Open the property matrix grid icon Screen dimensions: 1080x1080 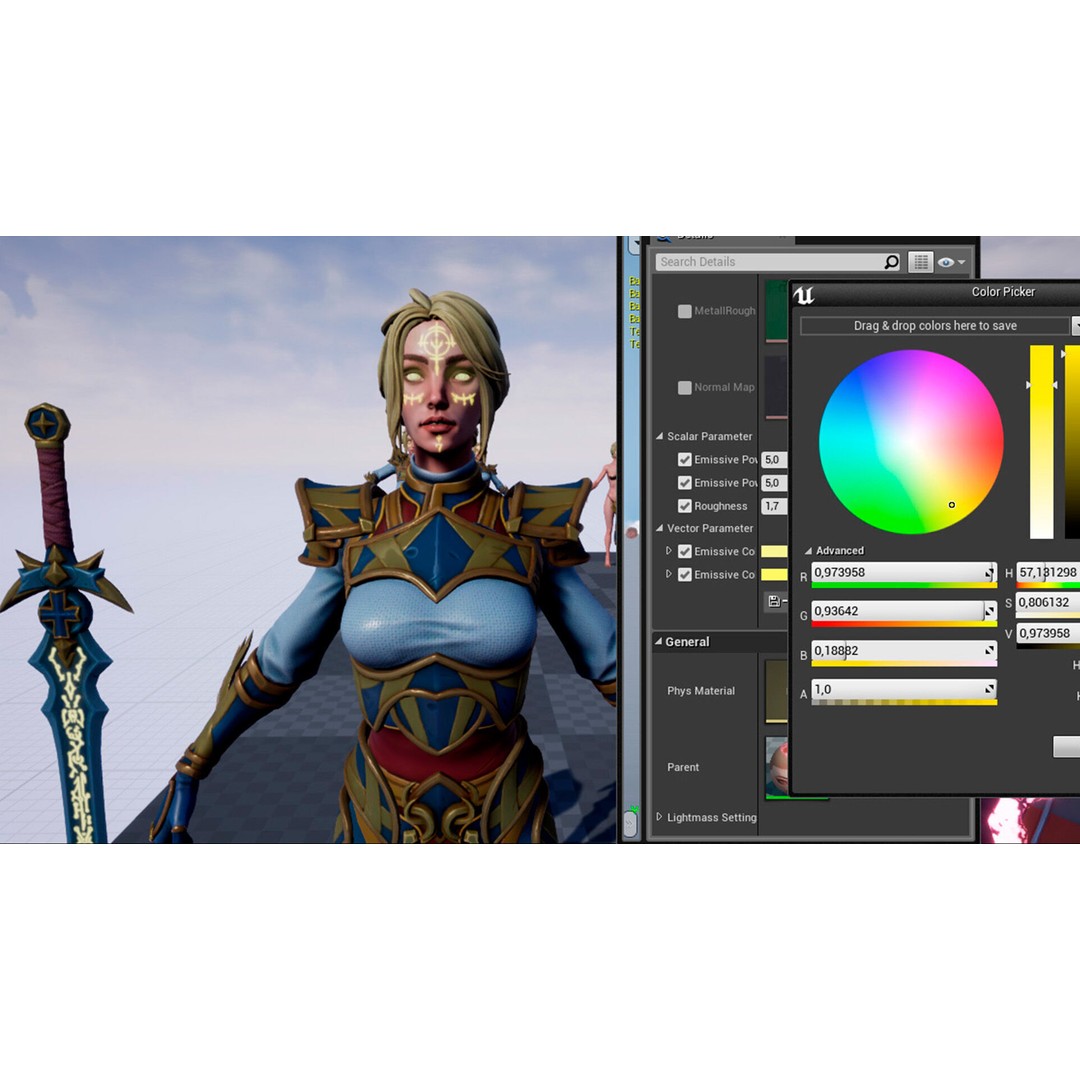(920, 262)
